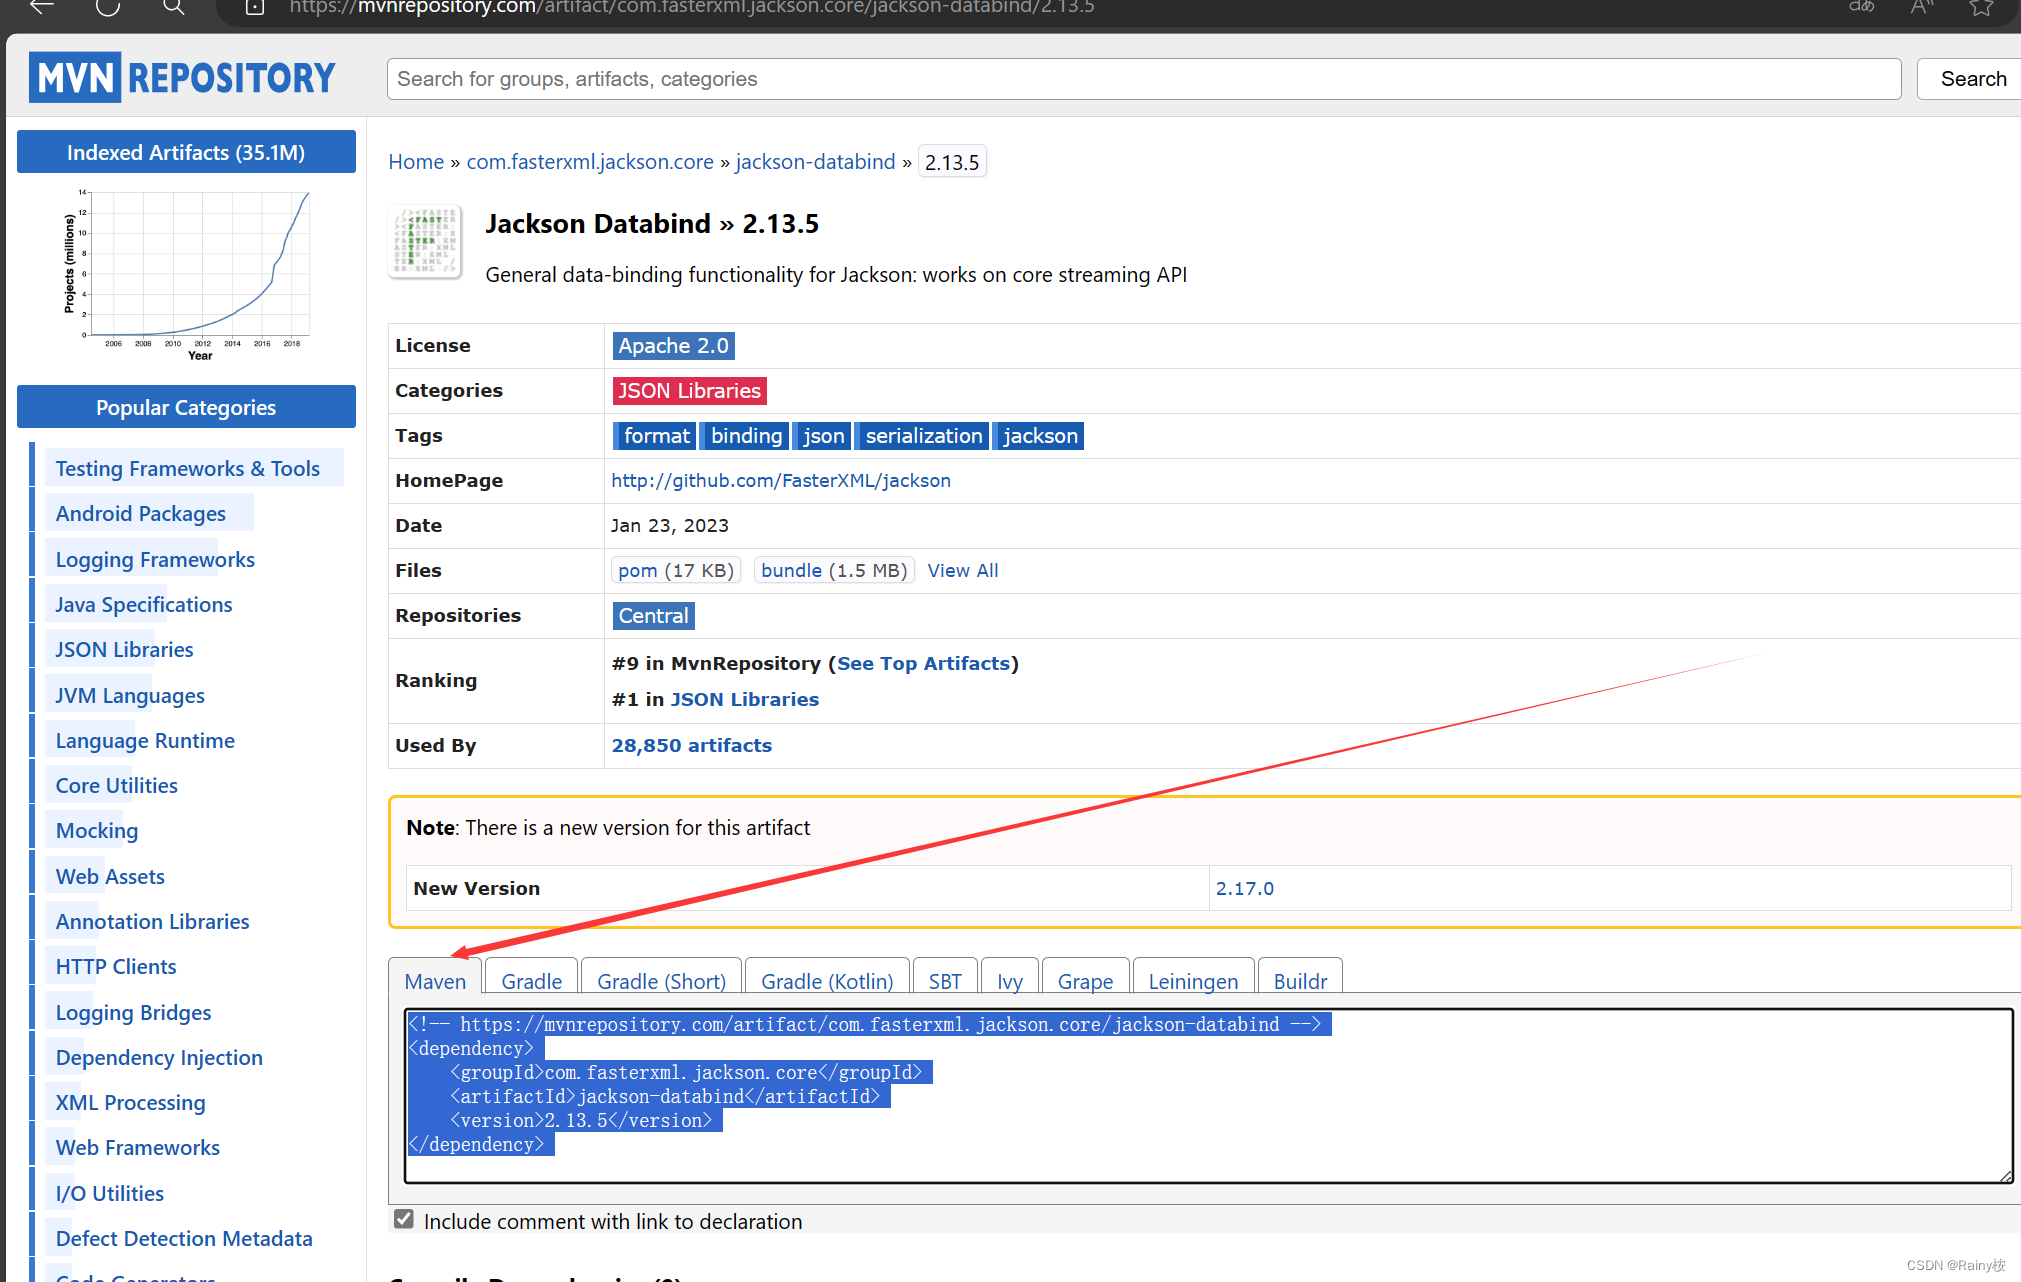Screen dimensions: 2021x1282
Task: Open the Gradle (Kotlin) tab
Action: [x=826, y=981]
